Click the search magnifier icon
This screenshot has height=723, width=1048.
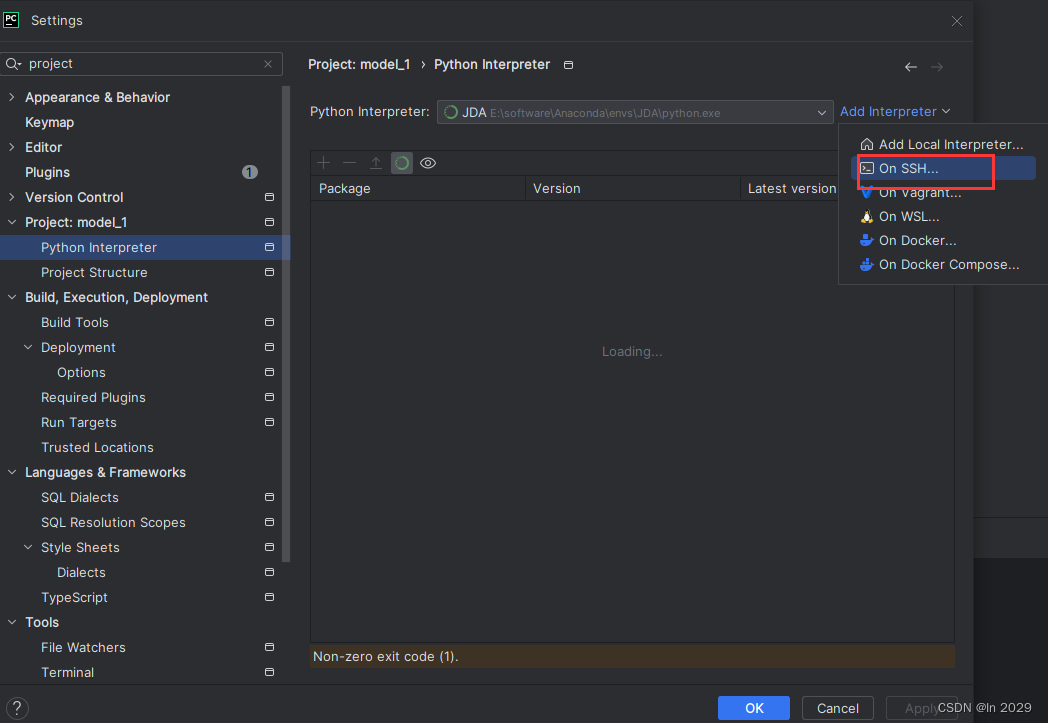(x=13, y=64)
